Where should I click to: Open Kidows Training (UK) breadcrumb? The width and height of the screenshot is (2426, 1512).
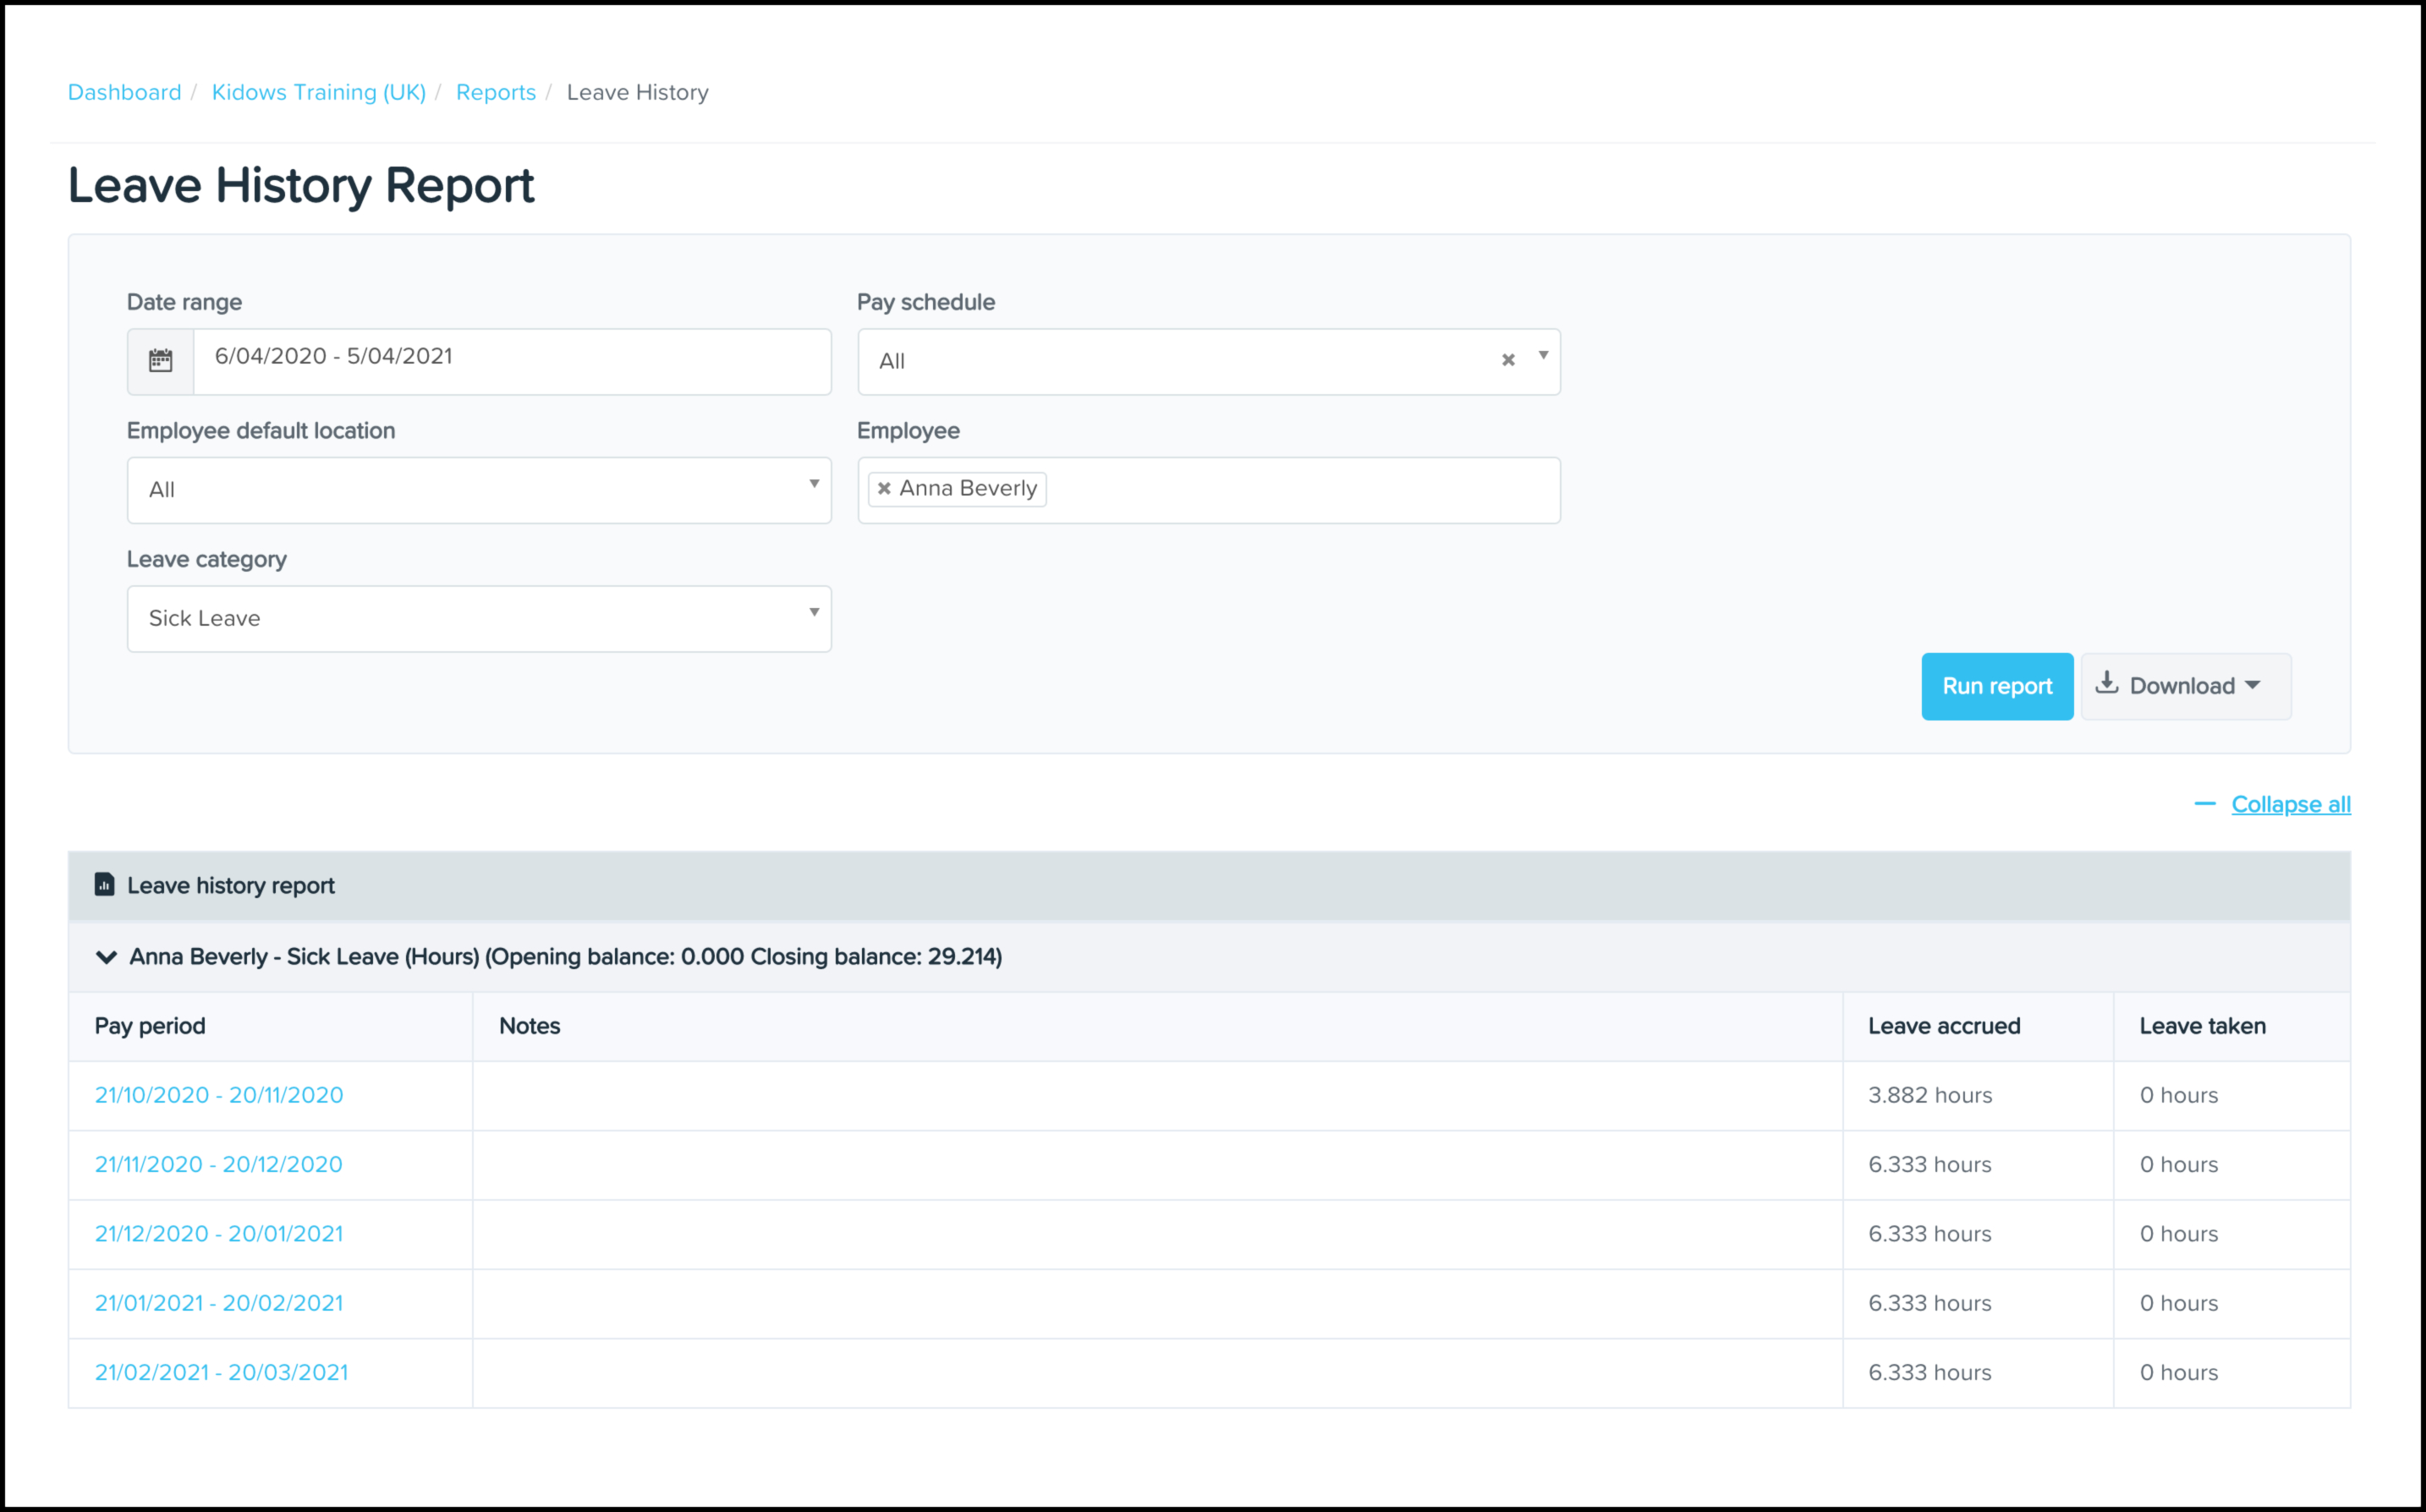pyautogui.click(x=318, y=92)
